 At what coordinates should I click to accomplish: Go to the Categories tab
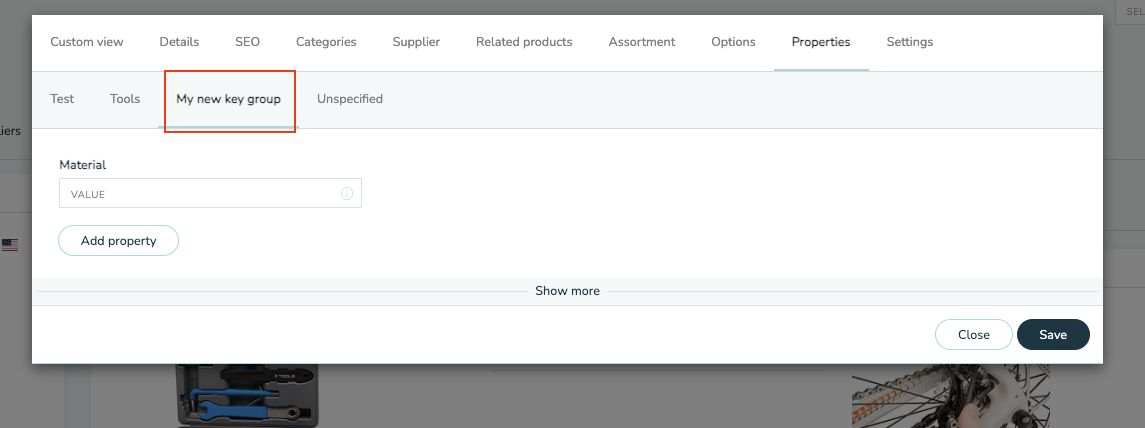(x=326, y=42)
